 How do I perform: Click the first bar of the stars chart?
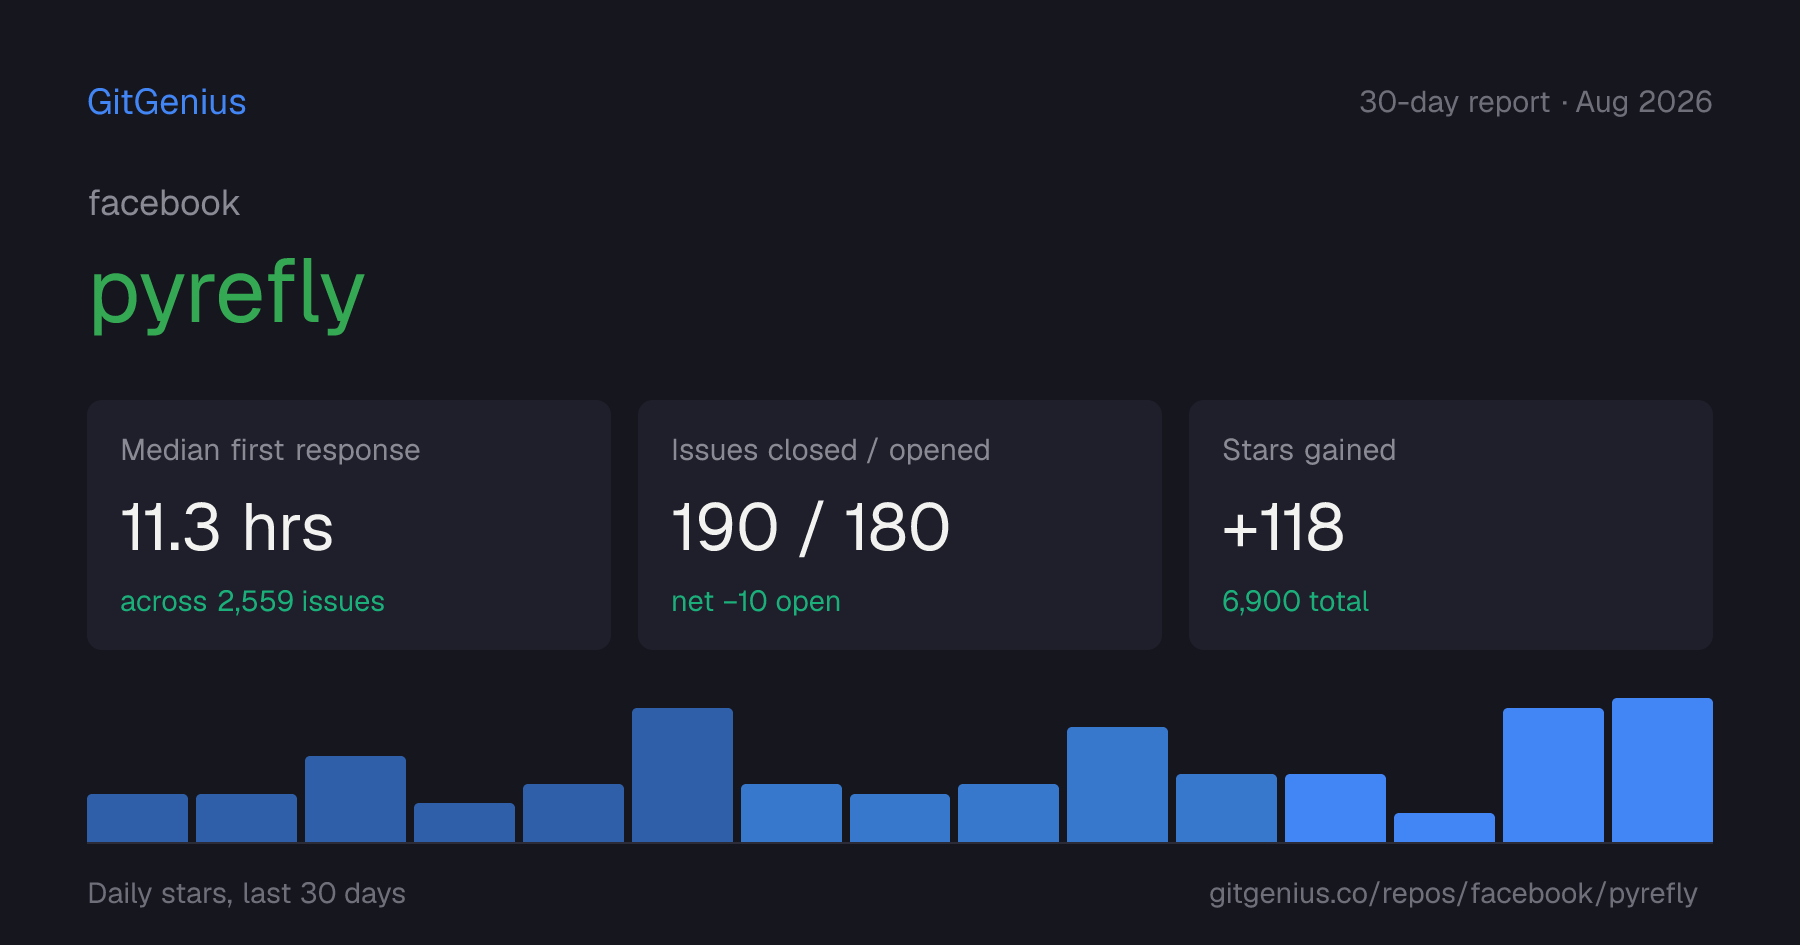[137, 818]
